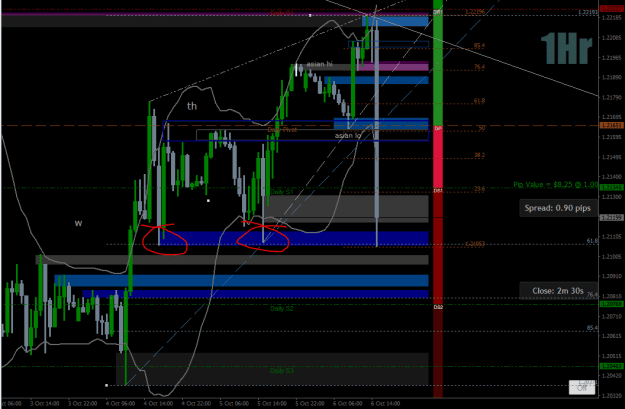Click the gray 1.21199 current price tag
Viewport: 625px width, 409px height.
(x=611, y=217)
